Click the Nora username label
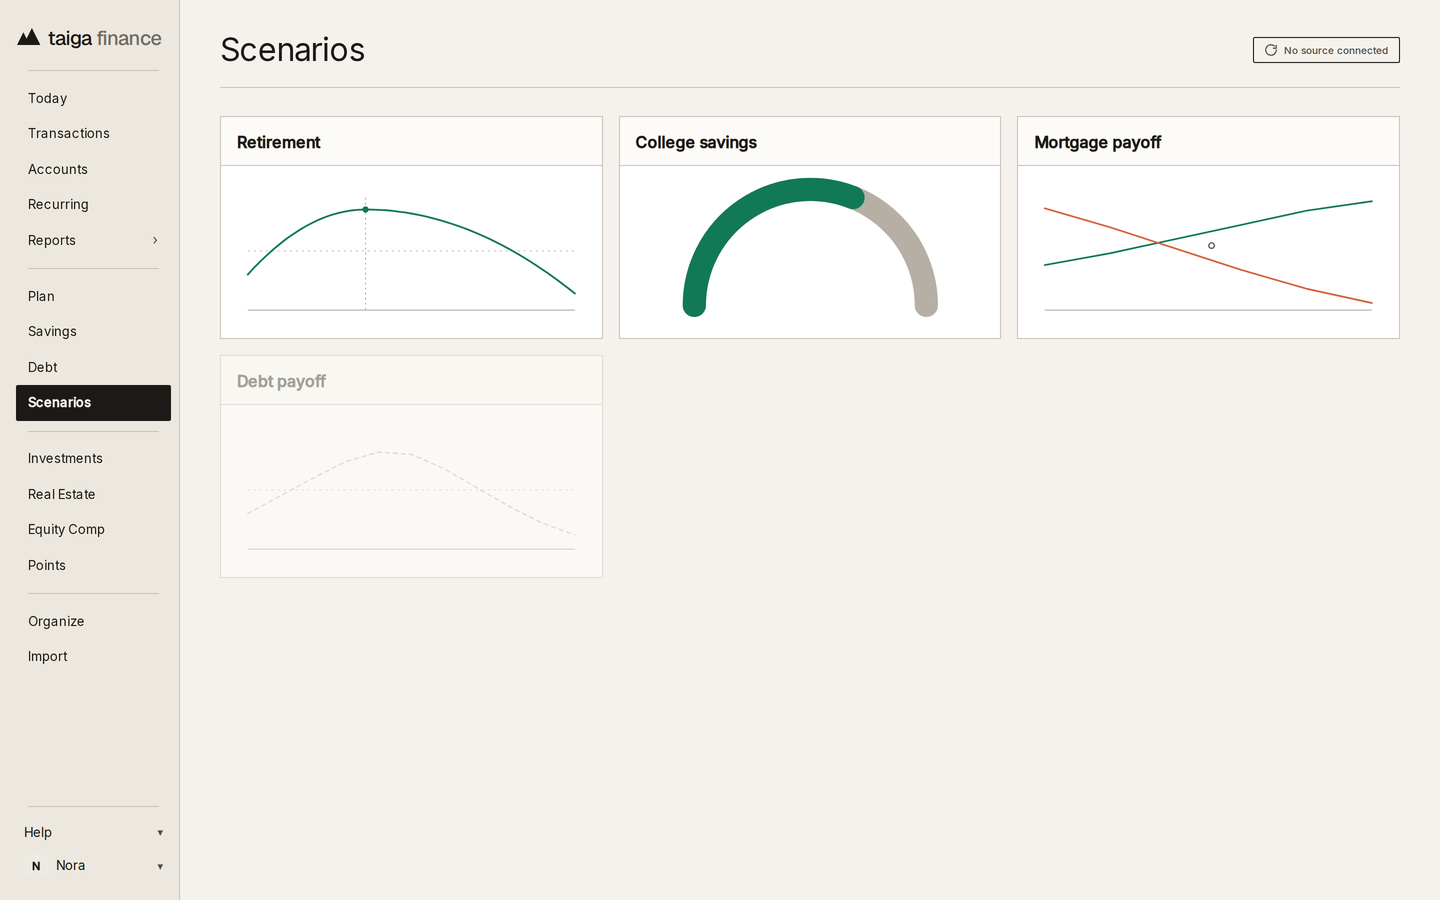 (70, 865)
